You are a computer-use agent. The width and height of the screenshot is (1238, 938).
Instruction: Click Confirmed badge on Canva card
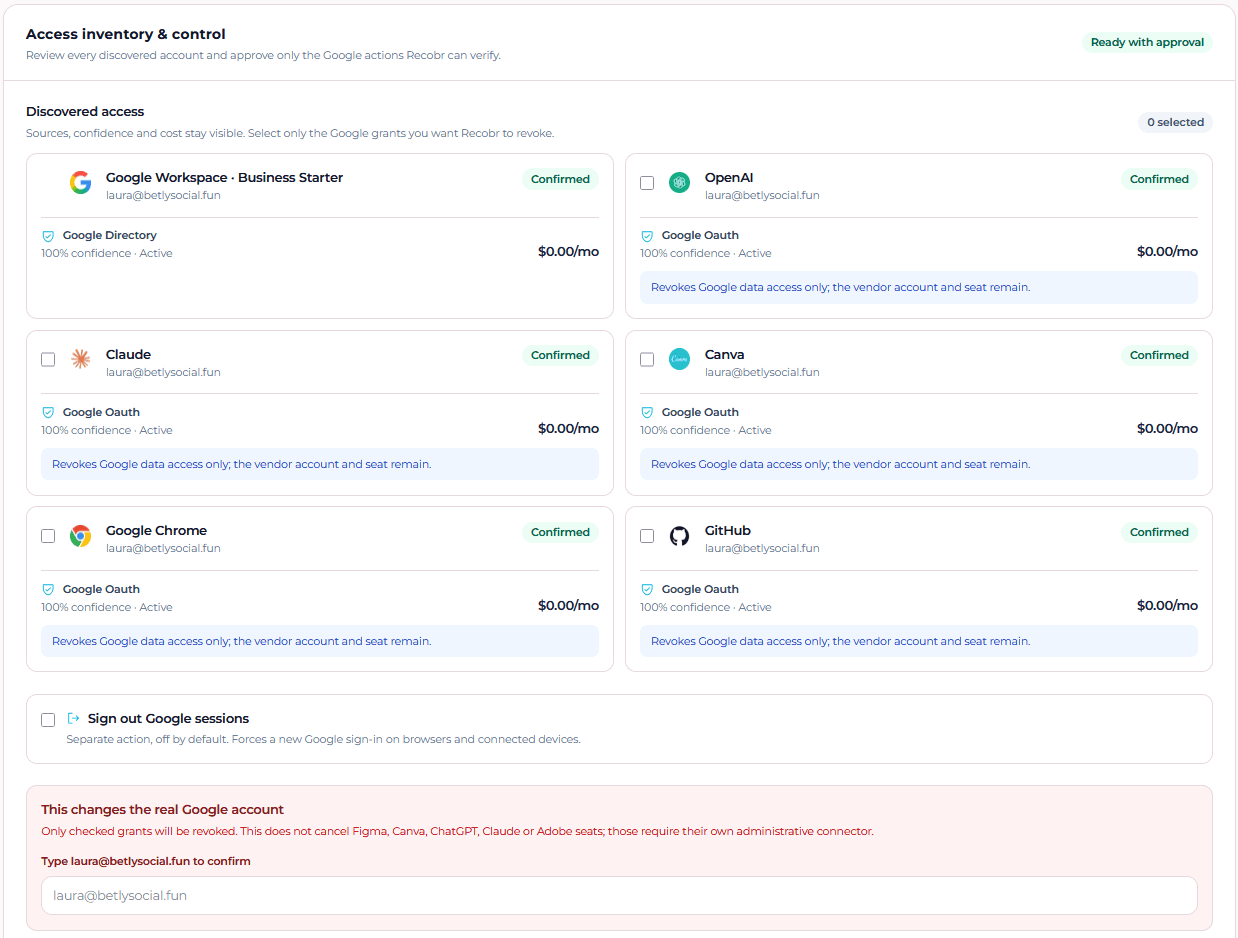tap(1159, 355)
